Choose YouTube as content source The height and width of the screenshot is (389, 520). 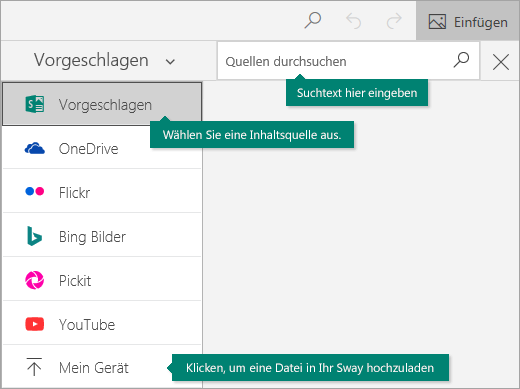click(x=102, y=324)
